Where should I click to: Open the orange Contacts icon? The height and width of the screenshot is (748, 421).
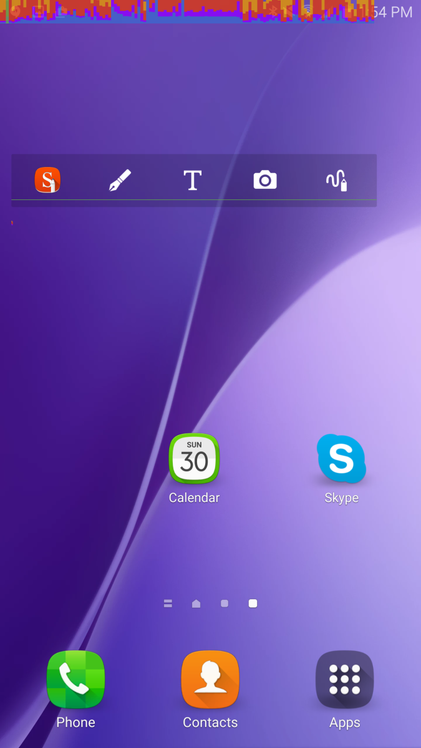pos(210,679)
